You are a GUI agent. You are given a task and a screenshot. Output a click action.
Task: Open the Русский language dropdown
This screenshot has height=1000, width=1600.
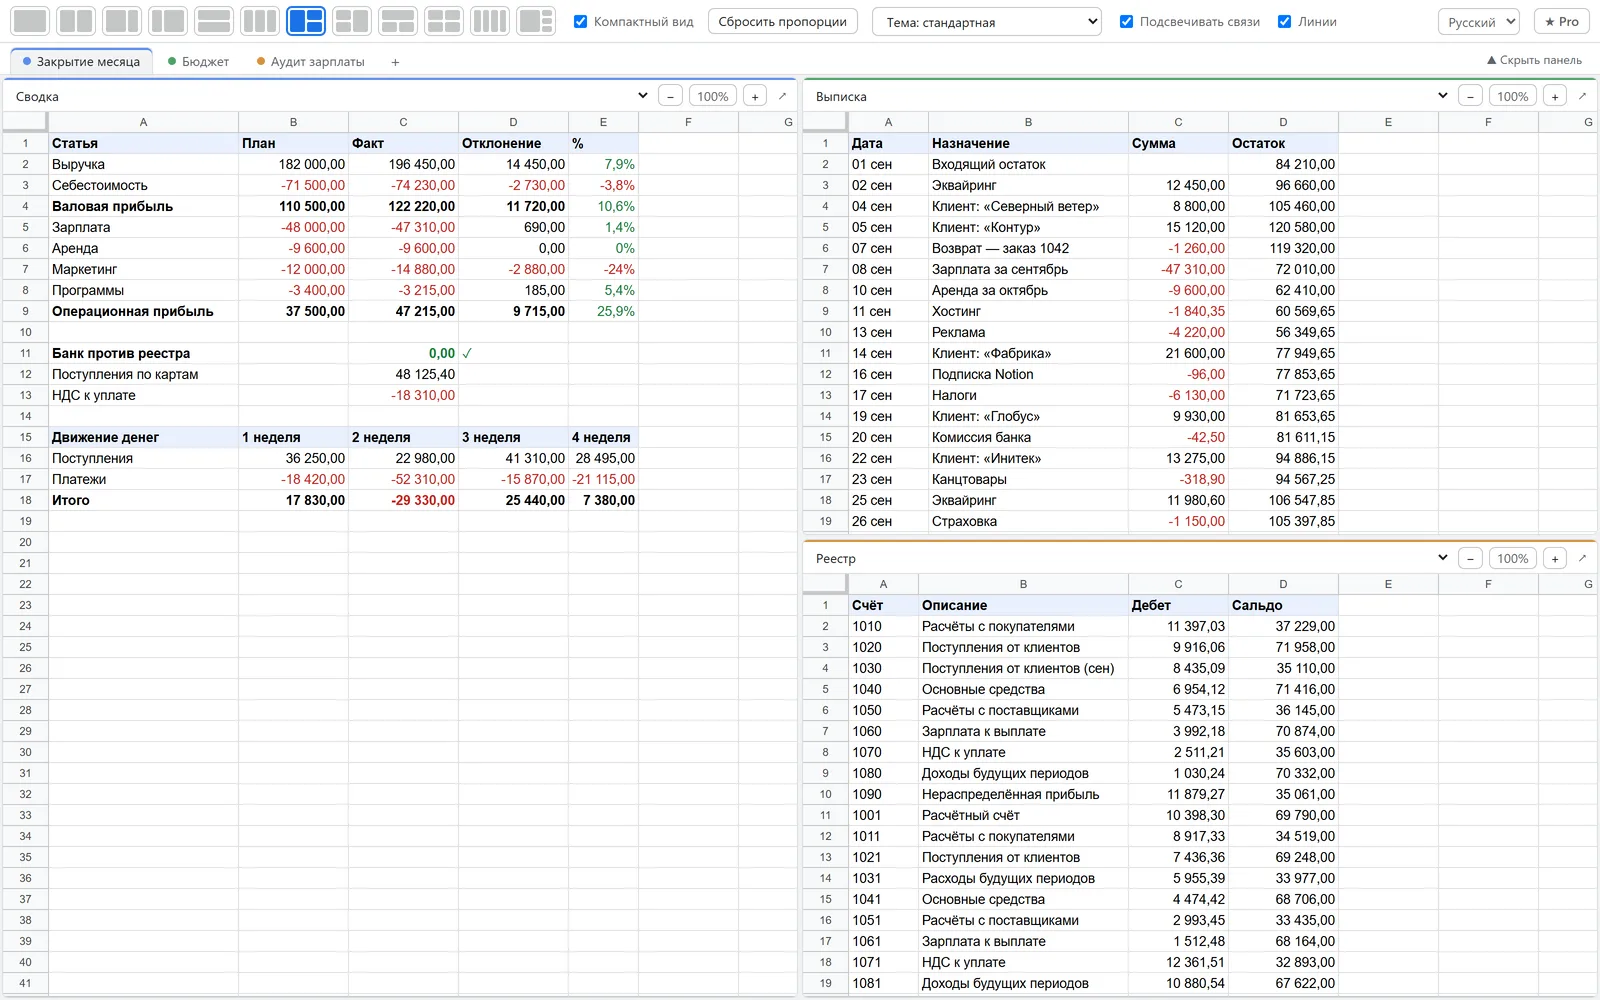(1479, 22)
